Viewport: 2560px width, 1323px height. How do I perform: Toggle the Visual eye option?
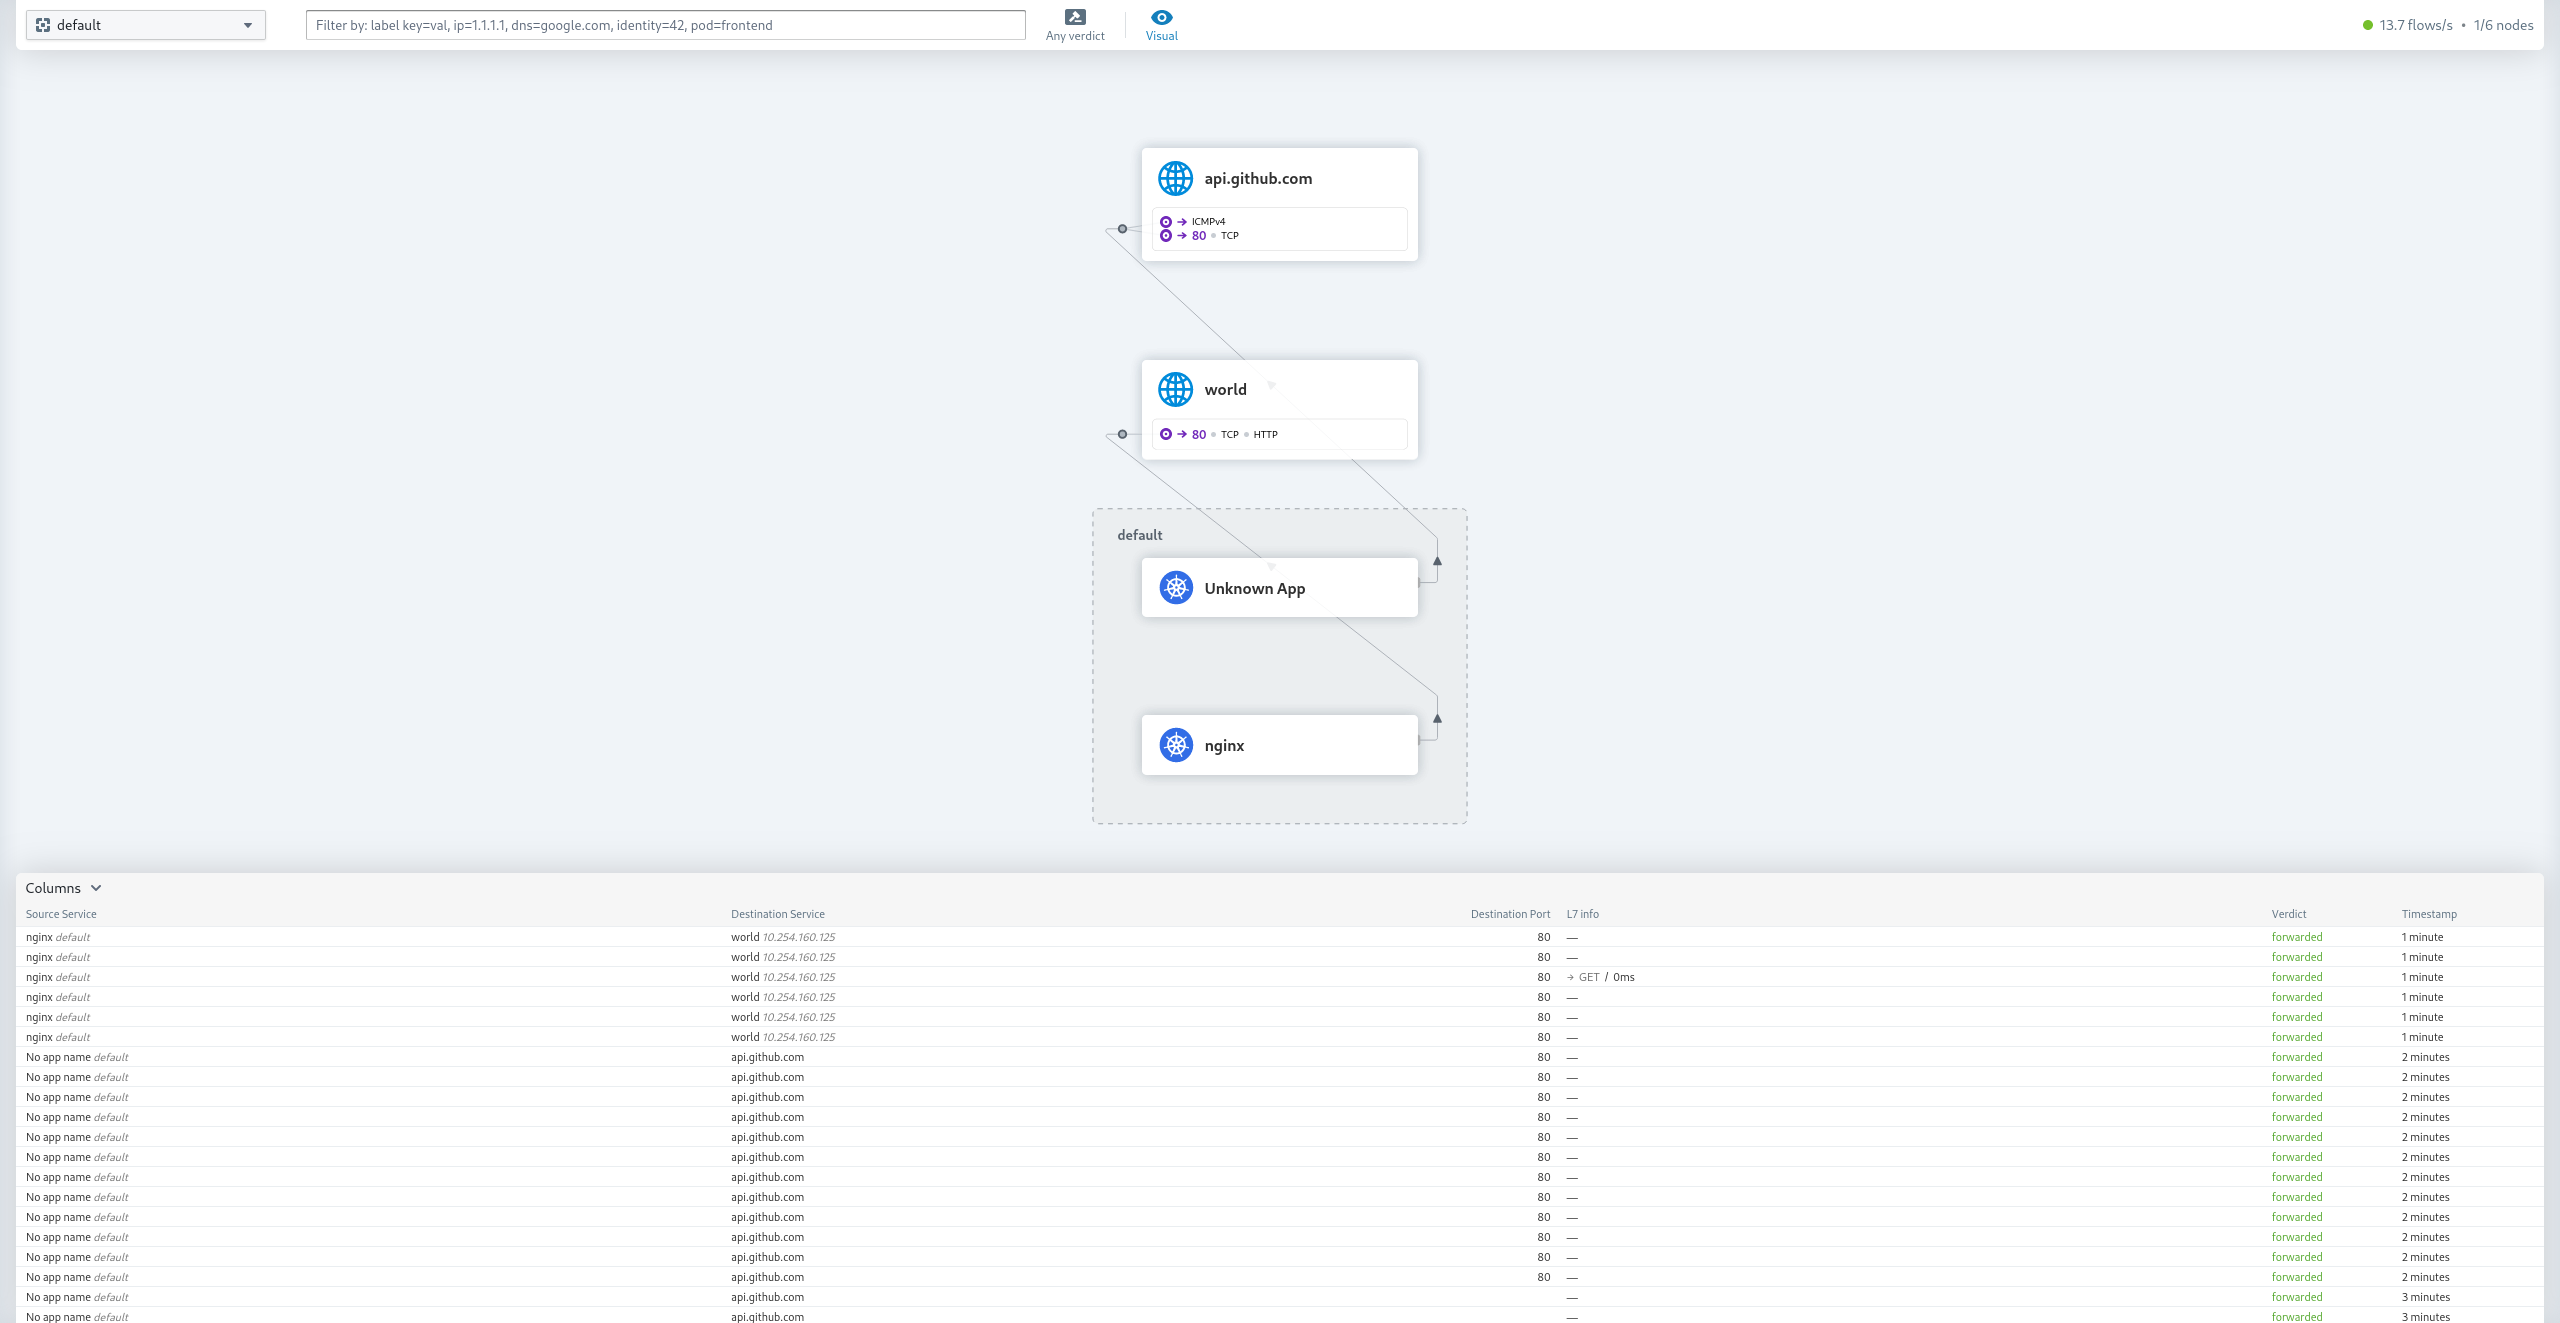(1161, 25)
